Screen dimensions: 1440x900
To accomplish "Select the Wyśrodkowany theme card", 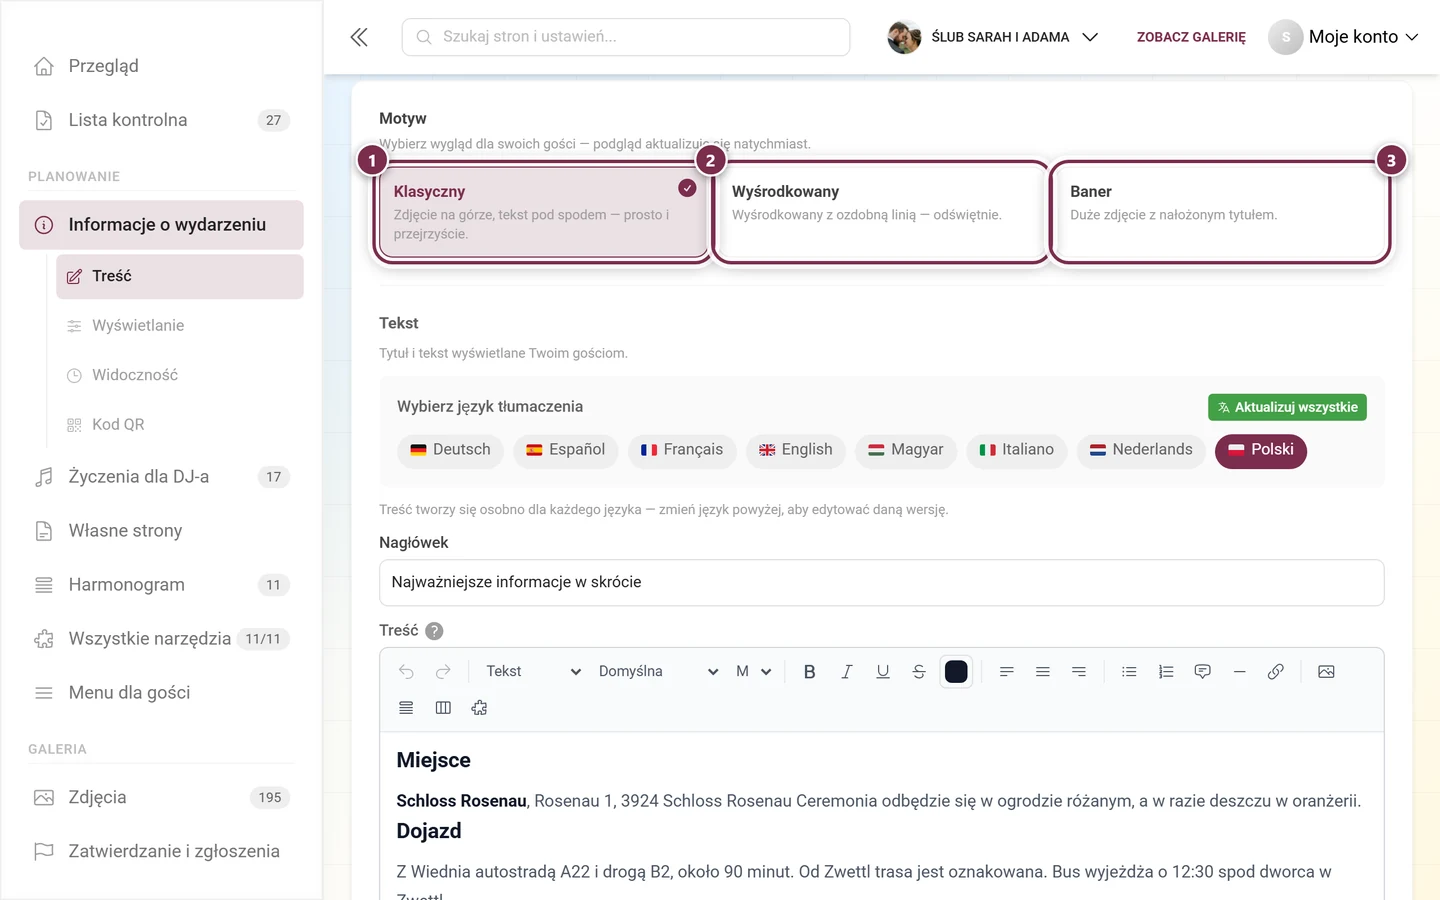I will point(881,212).
